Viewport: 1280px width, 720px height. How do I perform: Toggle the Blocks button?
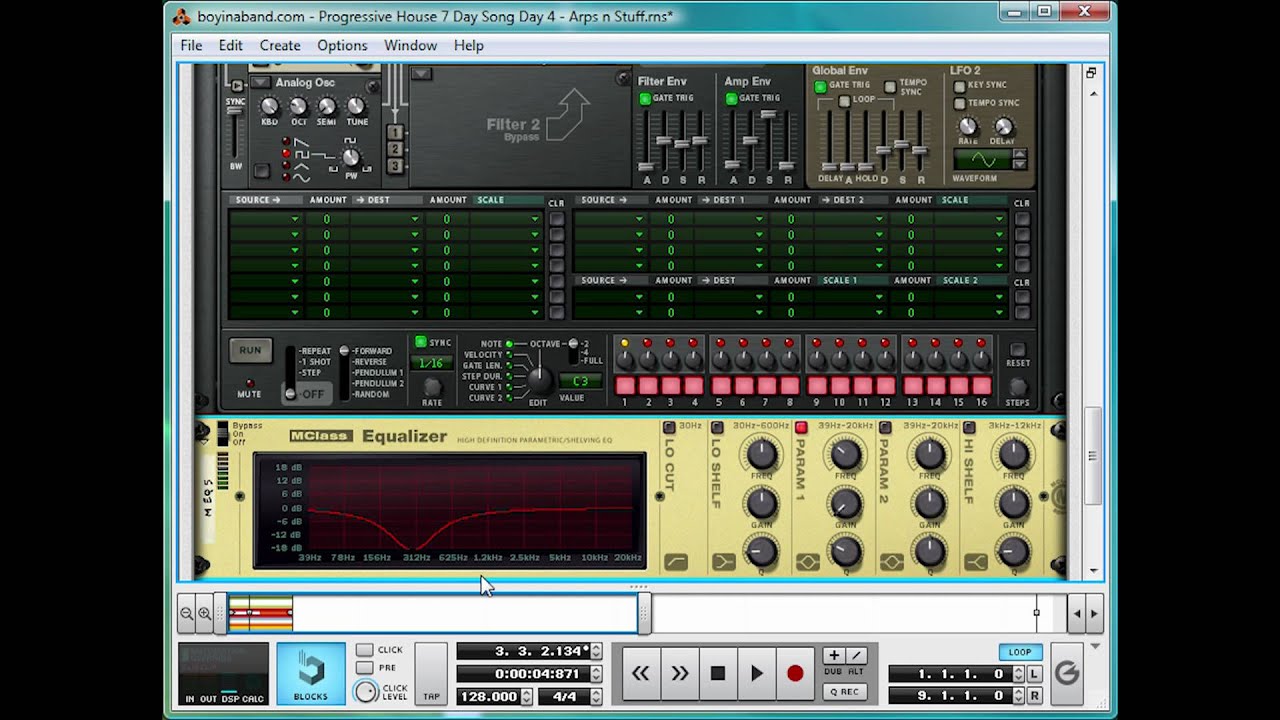[310, 673]
